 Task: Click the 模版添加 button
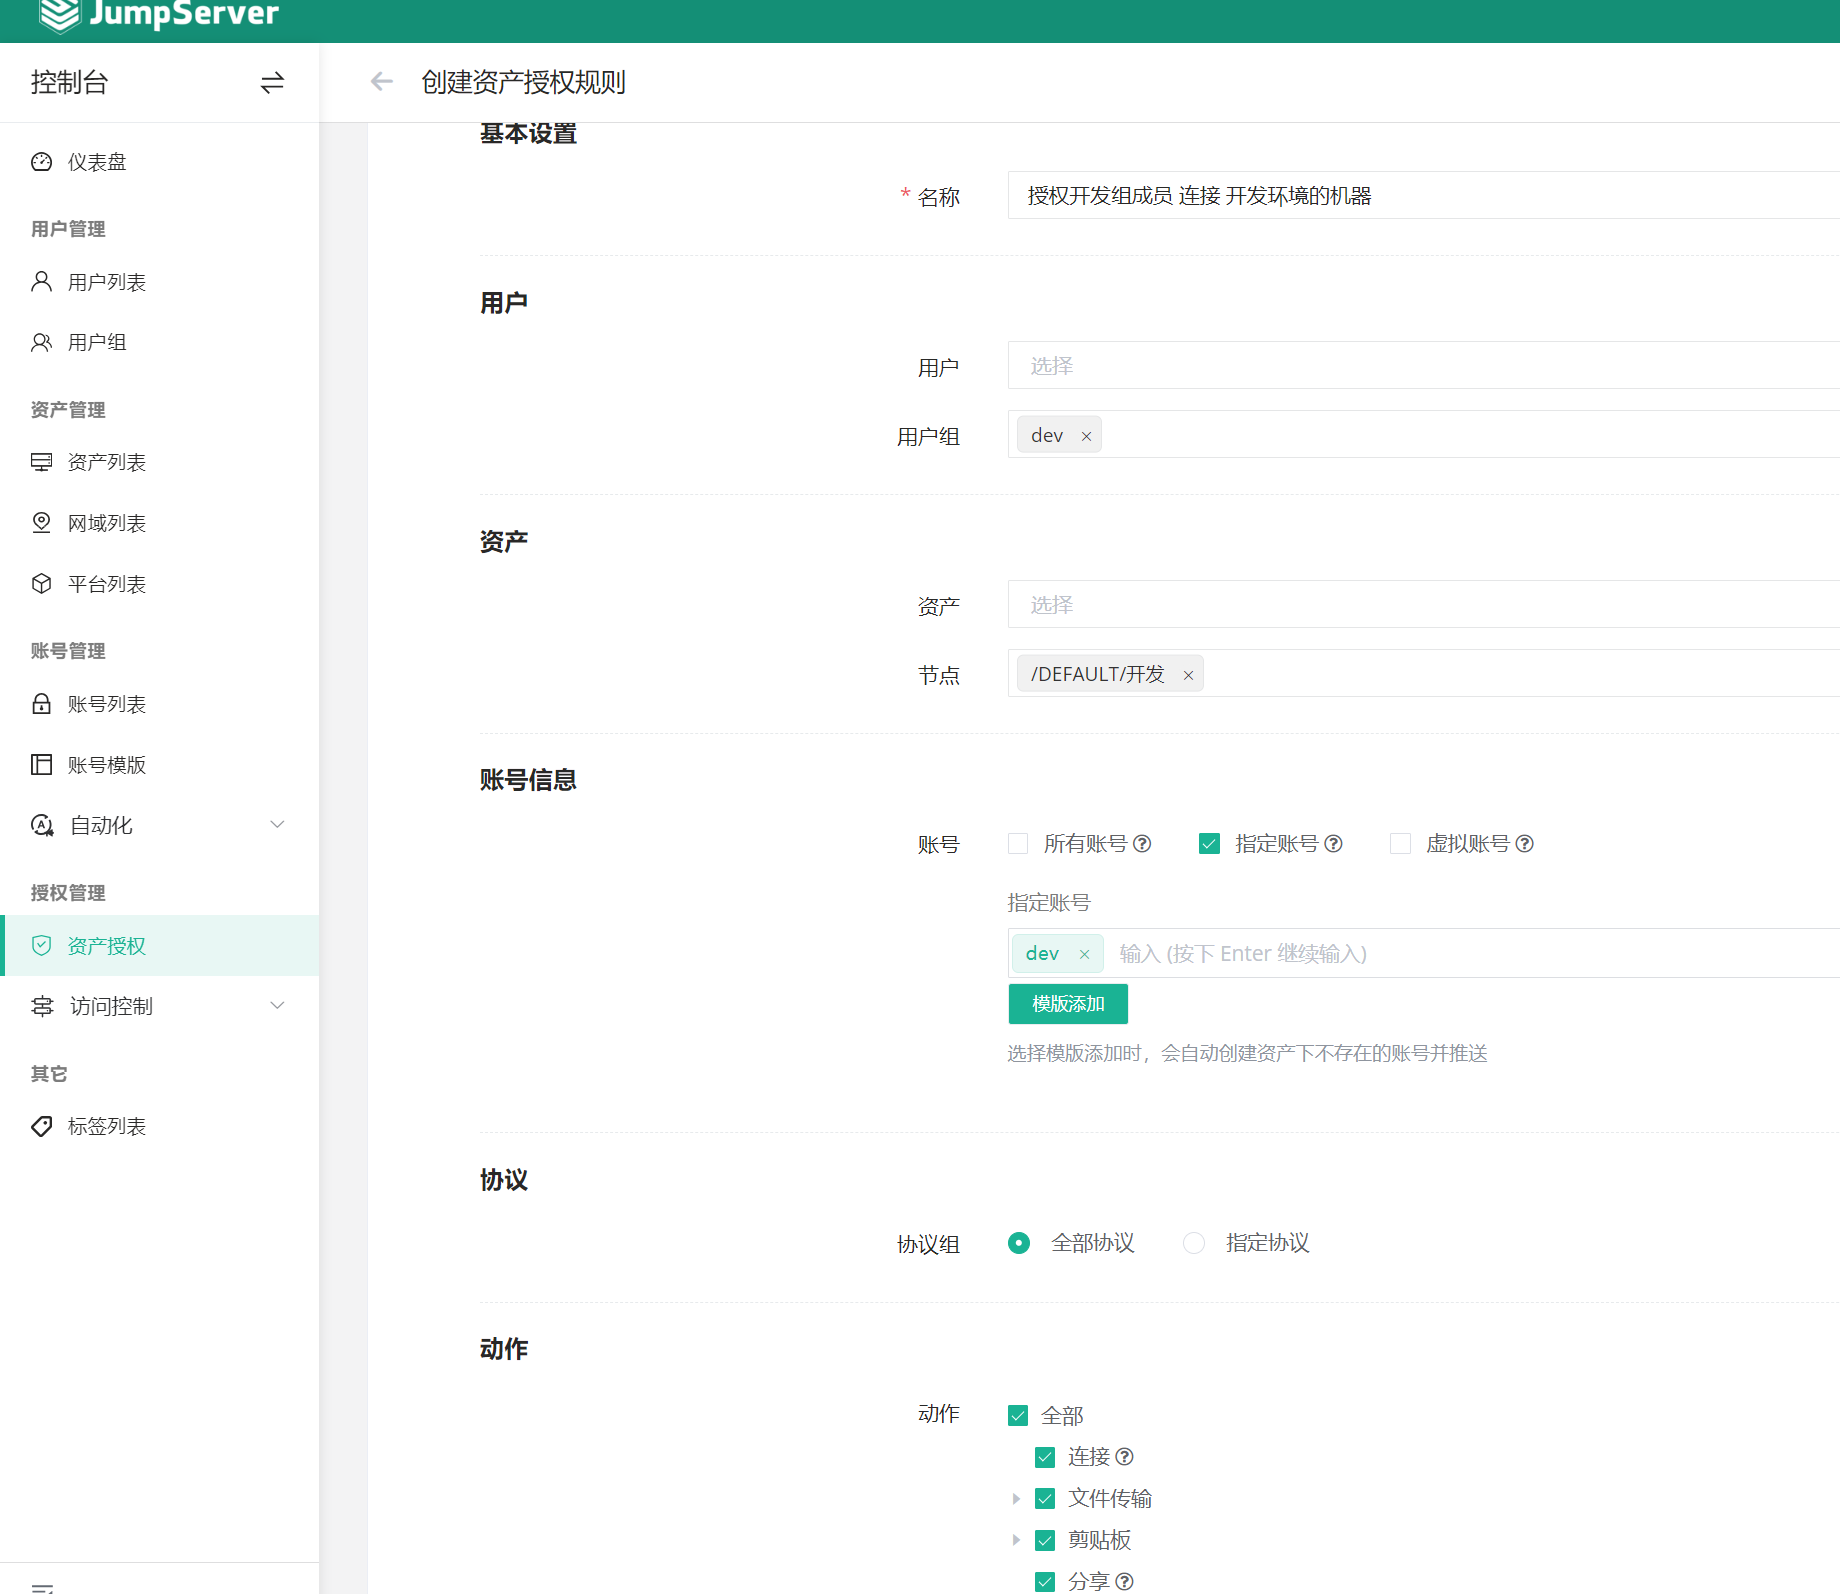1068,1004
